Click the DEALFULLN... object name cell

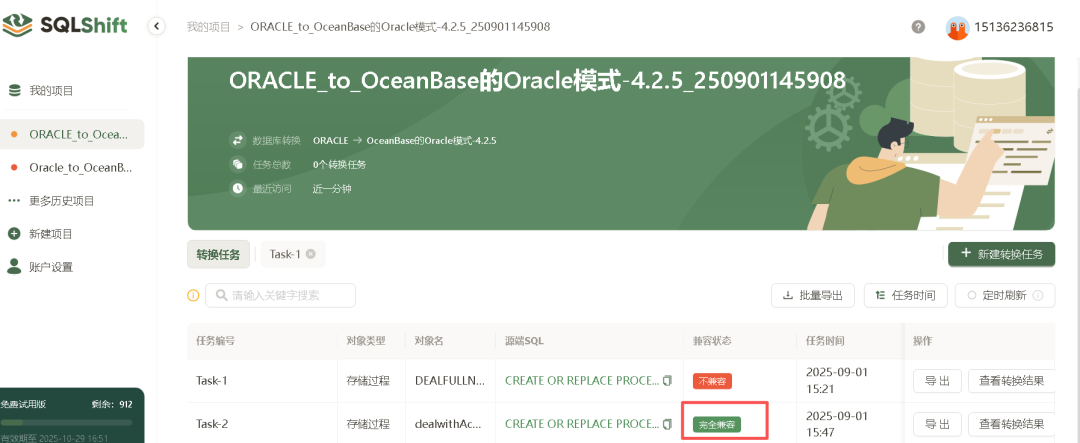450,380
